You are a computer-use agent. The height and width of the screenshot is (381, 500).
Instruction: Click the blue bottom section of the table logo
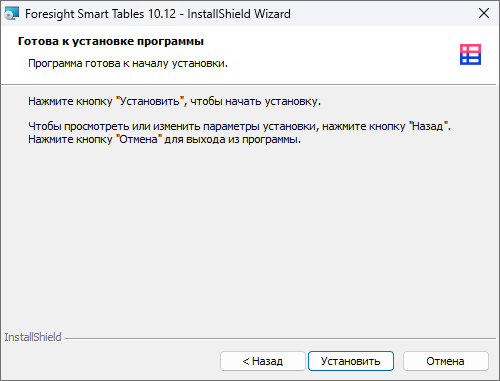tap(470, 59)
